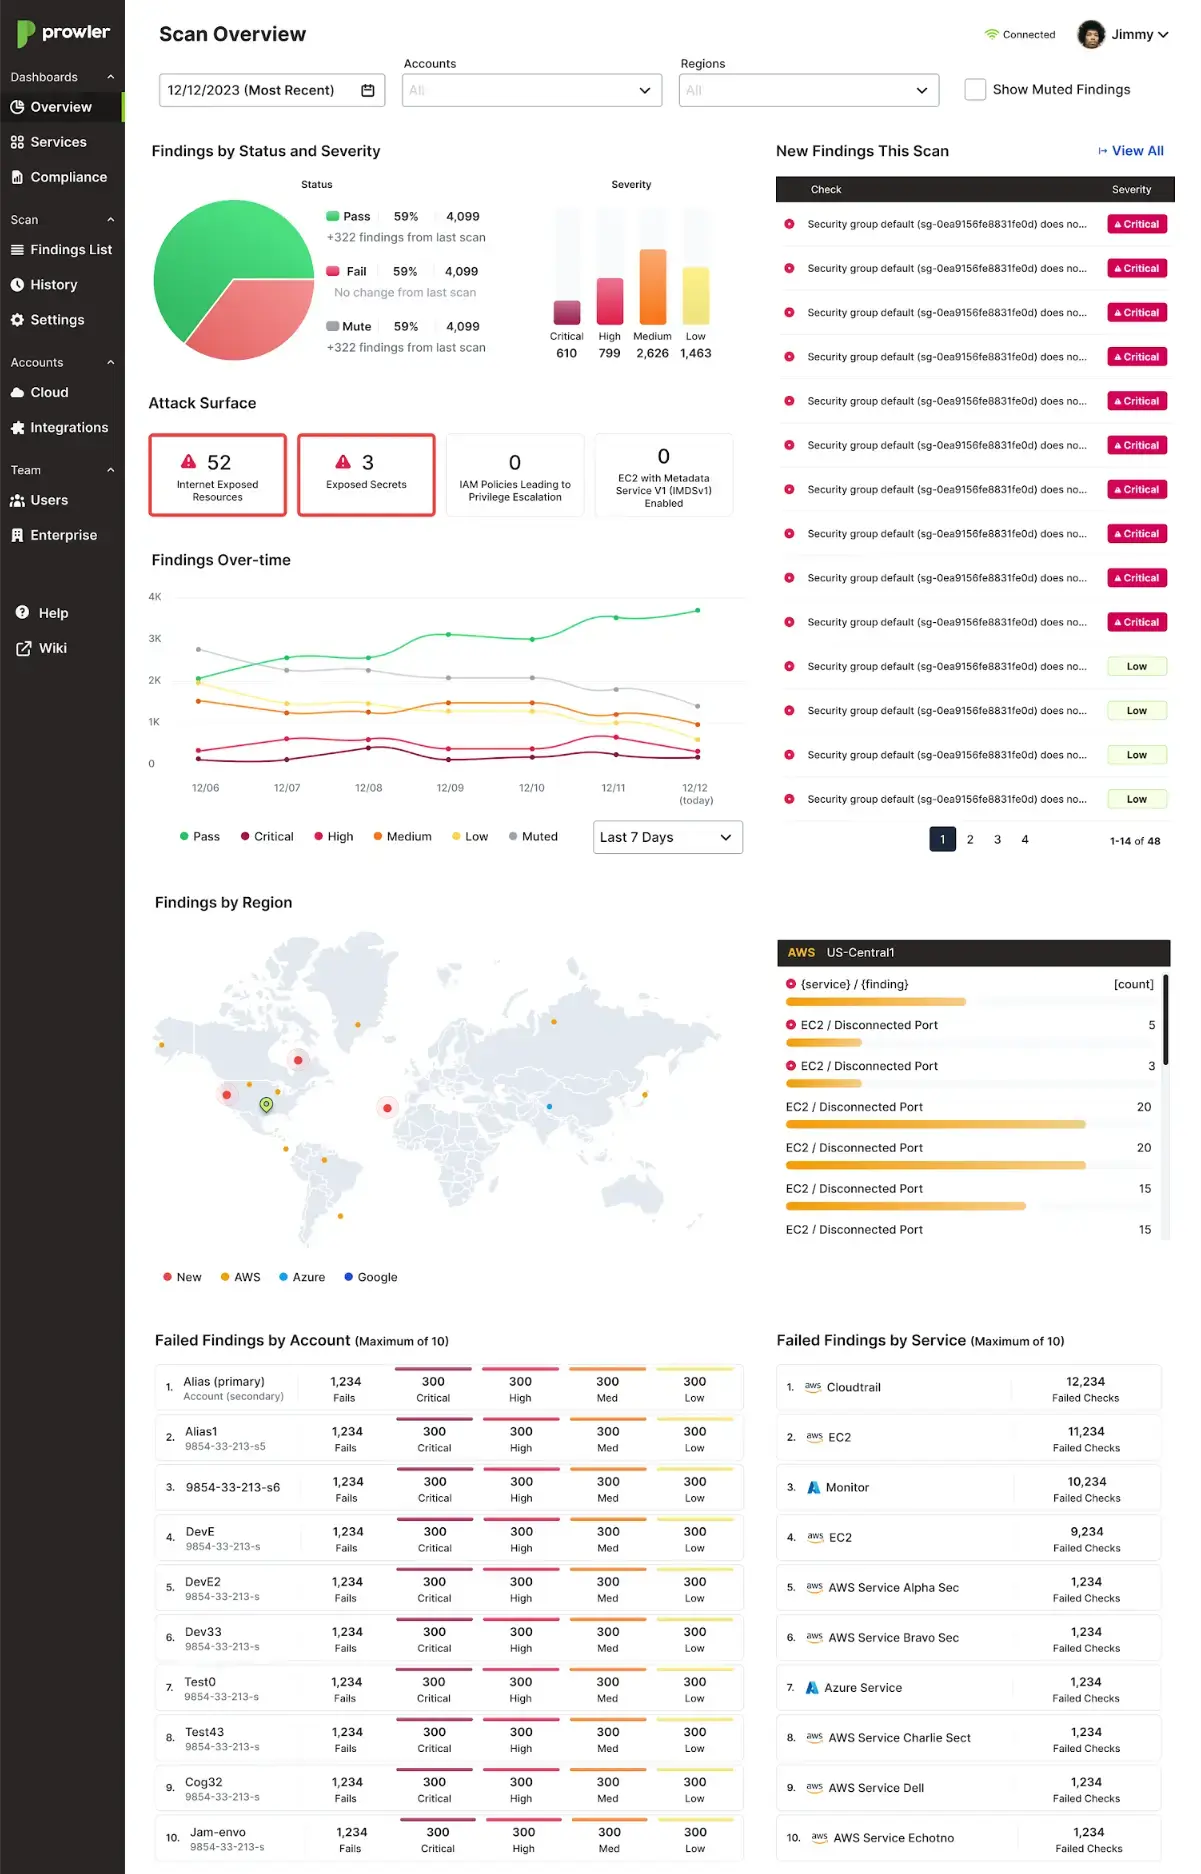This screenshot has width=1201, height=1874.
Task: Toggle Medium series in Findings Over-time legend
Action: [x=402, y=836]
